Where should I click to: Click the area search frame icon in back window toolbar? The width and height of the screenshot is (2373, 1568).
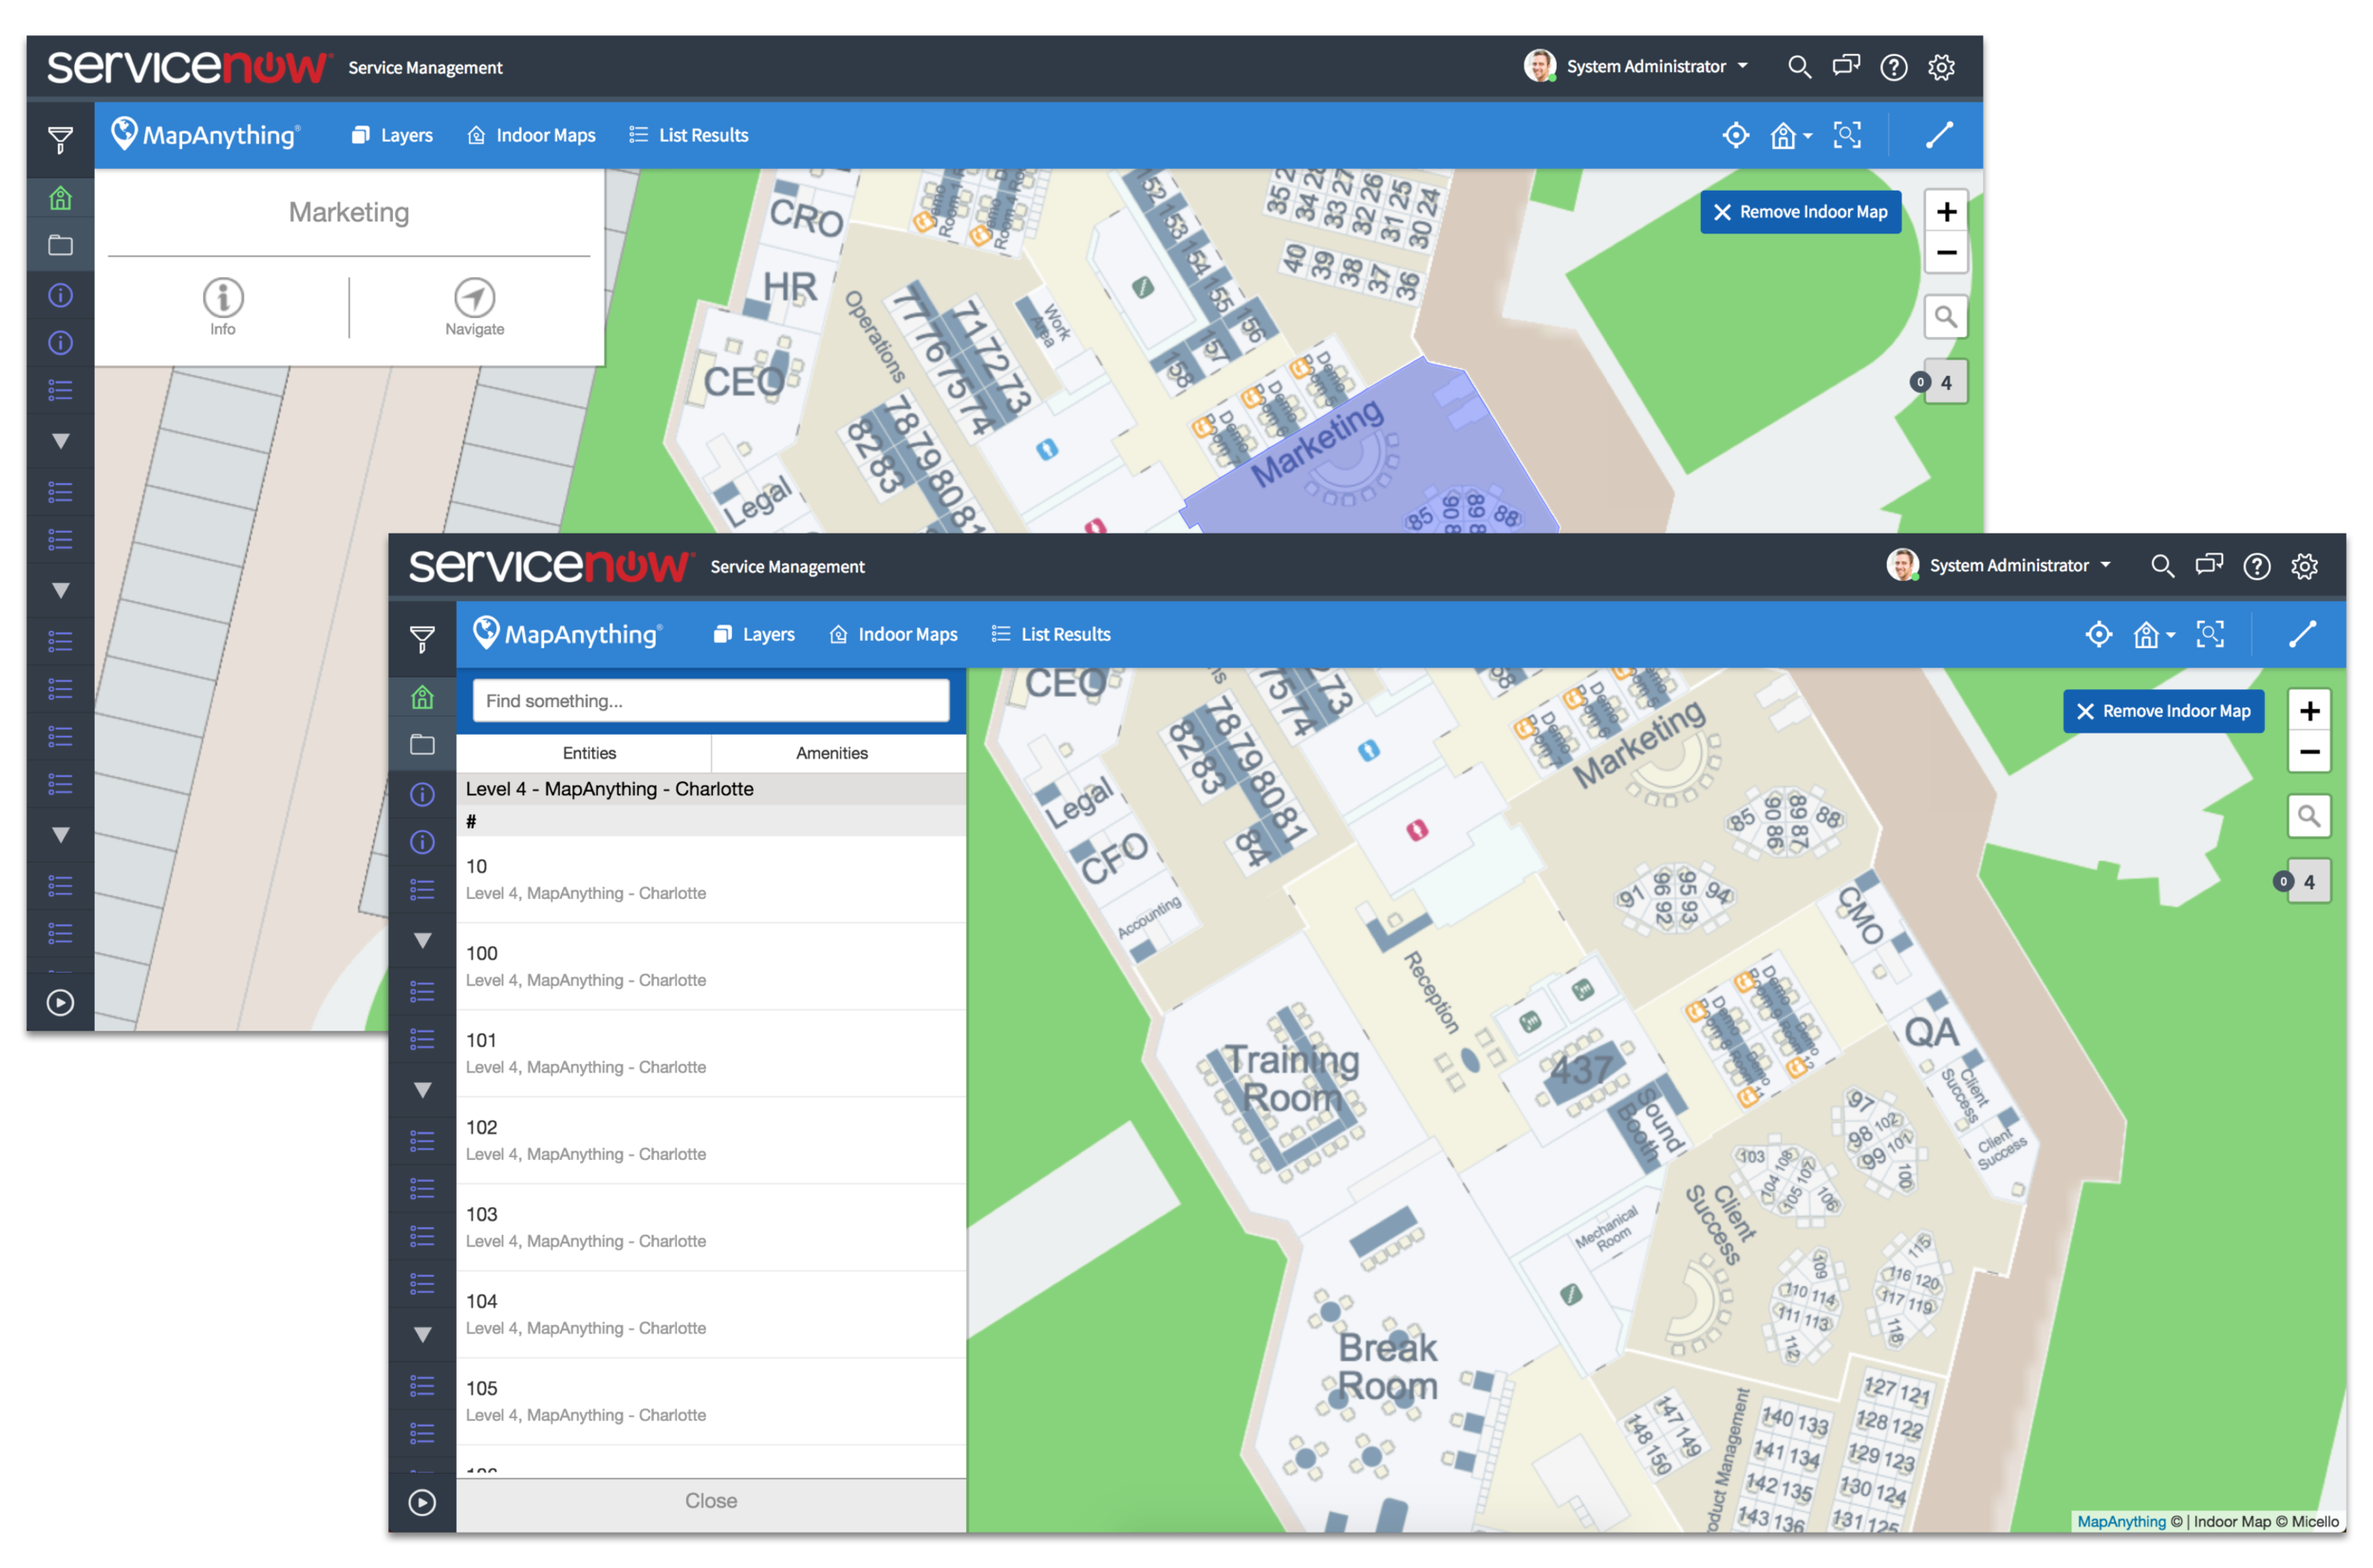click(1847, 135)
